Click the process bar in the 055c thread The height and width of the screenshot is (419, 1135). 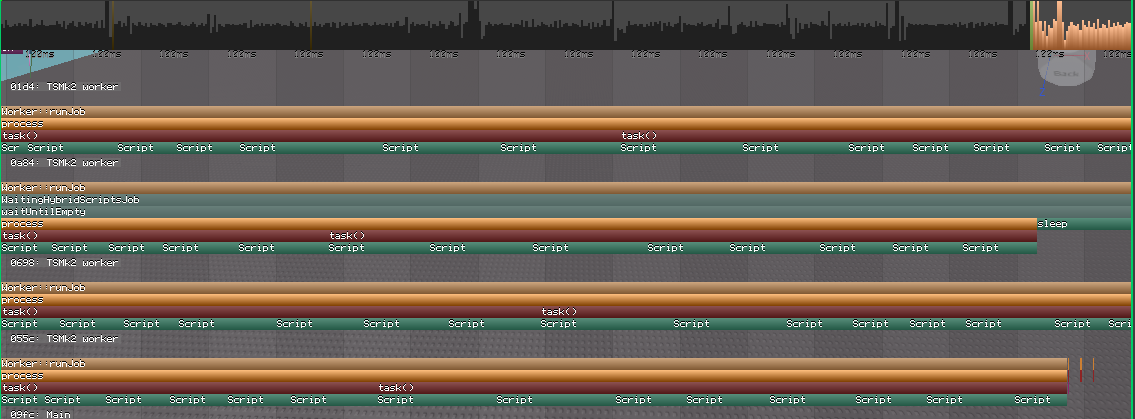(533, 376)
